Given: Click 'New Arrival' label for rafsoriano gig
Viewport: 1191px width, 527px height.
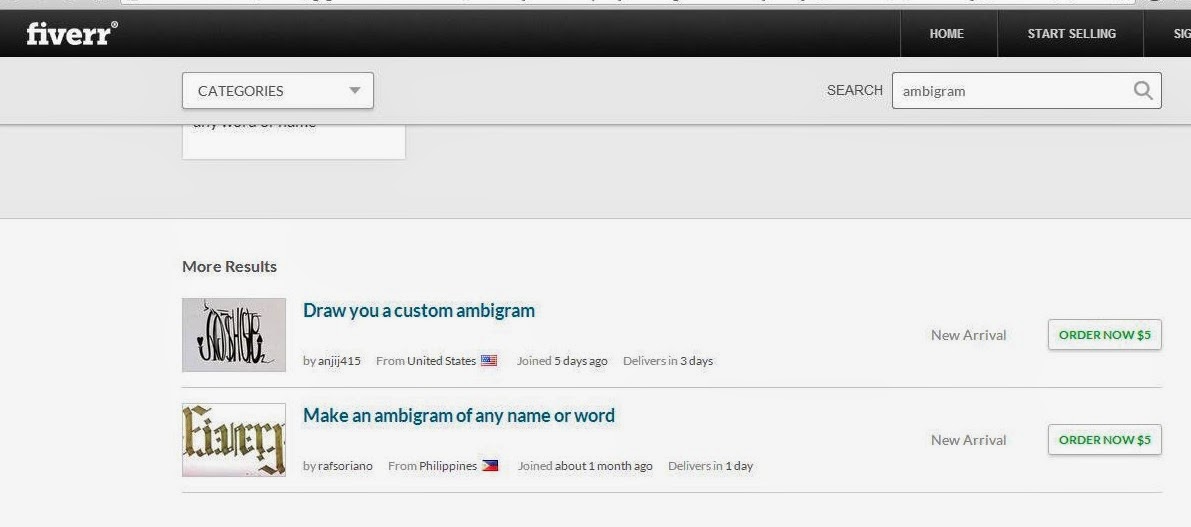Looking at the screenshot, I should (968, 440).
